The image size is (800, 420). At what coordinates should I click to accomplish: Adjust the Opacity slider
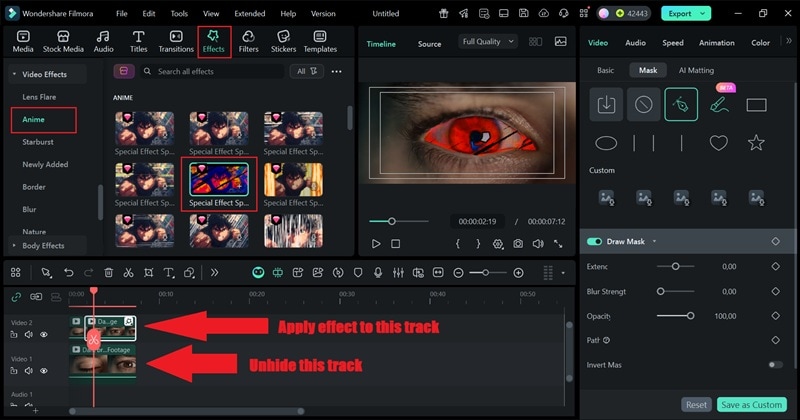pos(675,316)
